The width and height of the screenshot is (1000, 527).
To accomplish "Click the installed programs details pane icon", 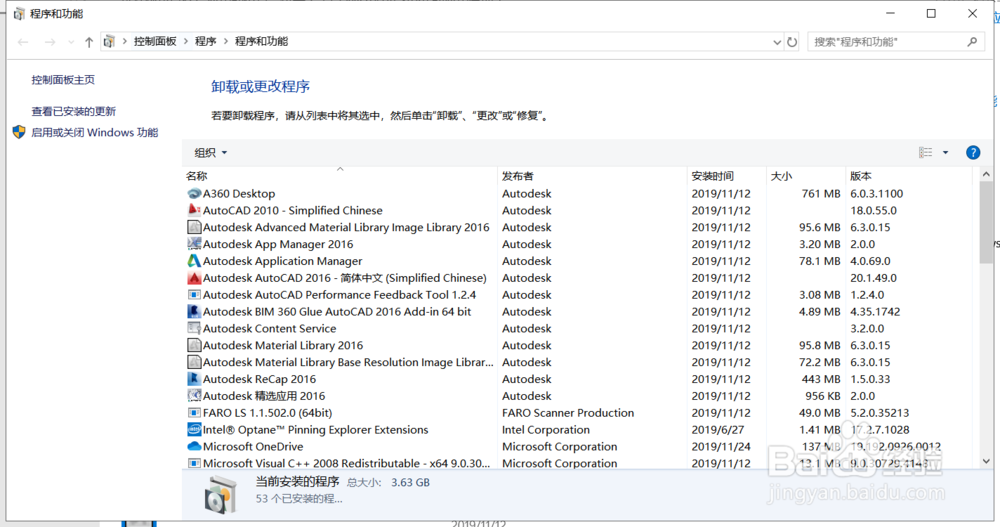I will [221, 494].
